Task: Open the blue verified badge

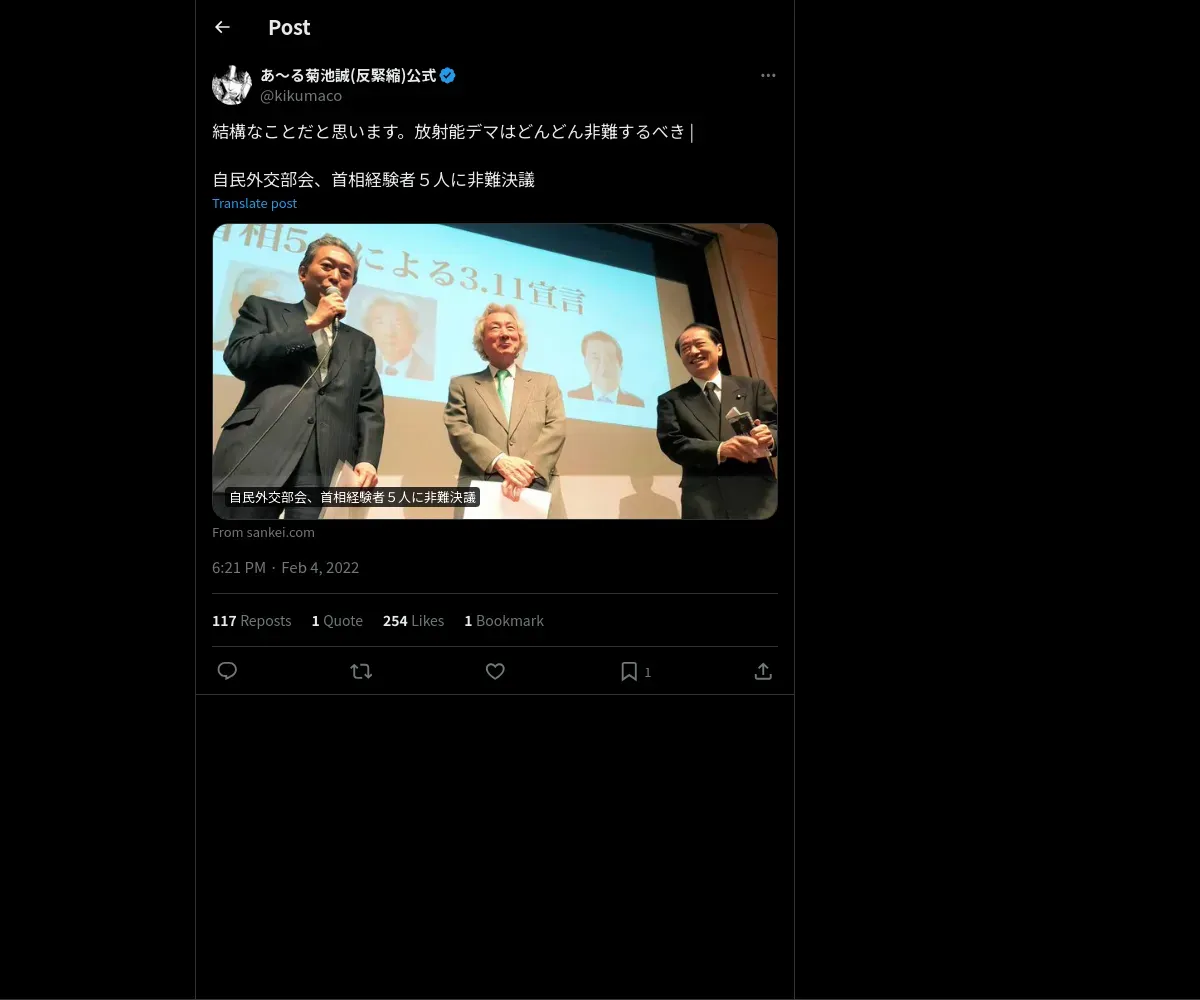Action: tap(448, 75)
